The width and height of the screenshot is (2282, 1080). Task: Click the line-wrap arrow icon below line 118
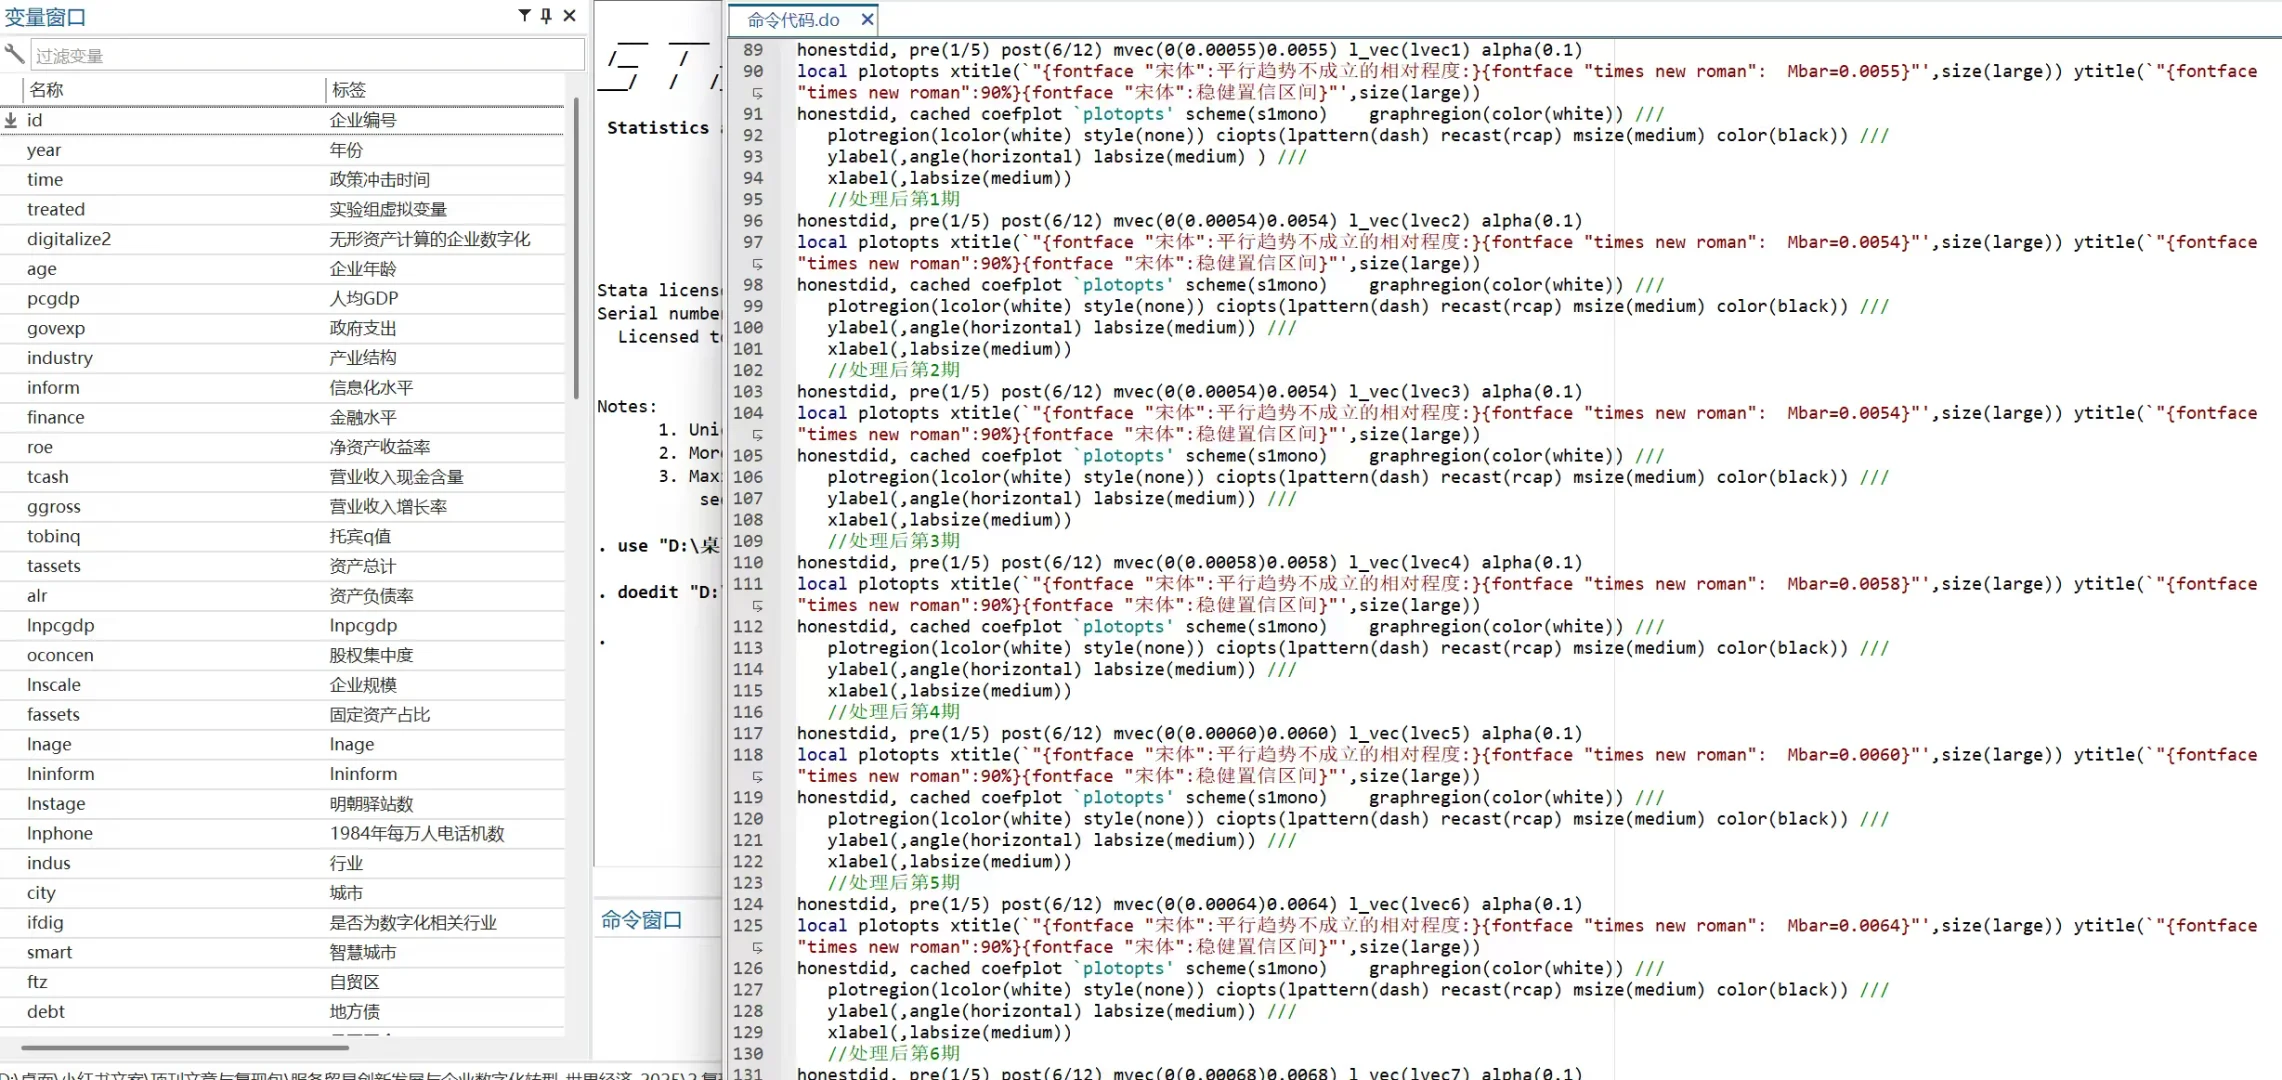point(757,777)
